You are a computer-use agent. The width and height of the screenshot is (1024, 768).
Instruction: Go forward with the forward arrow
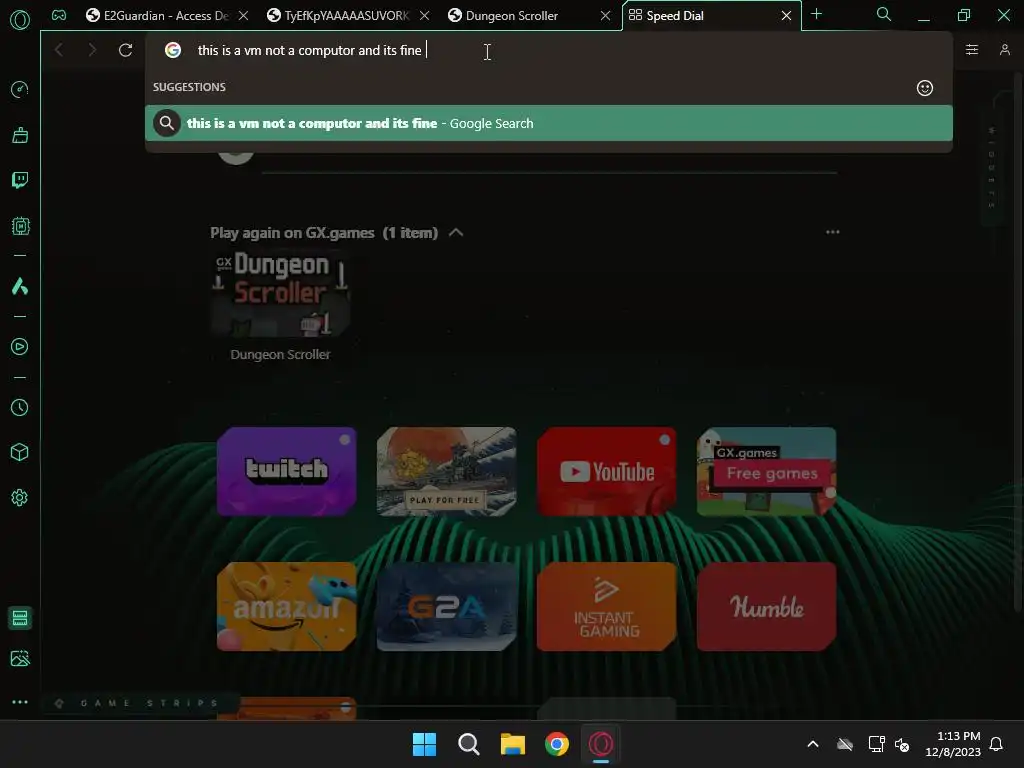click(x=91, y=50)
